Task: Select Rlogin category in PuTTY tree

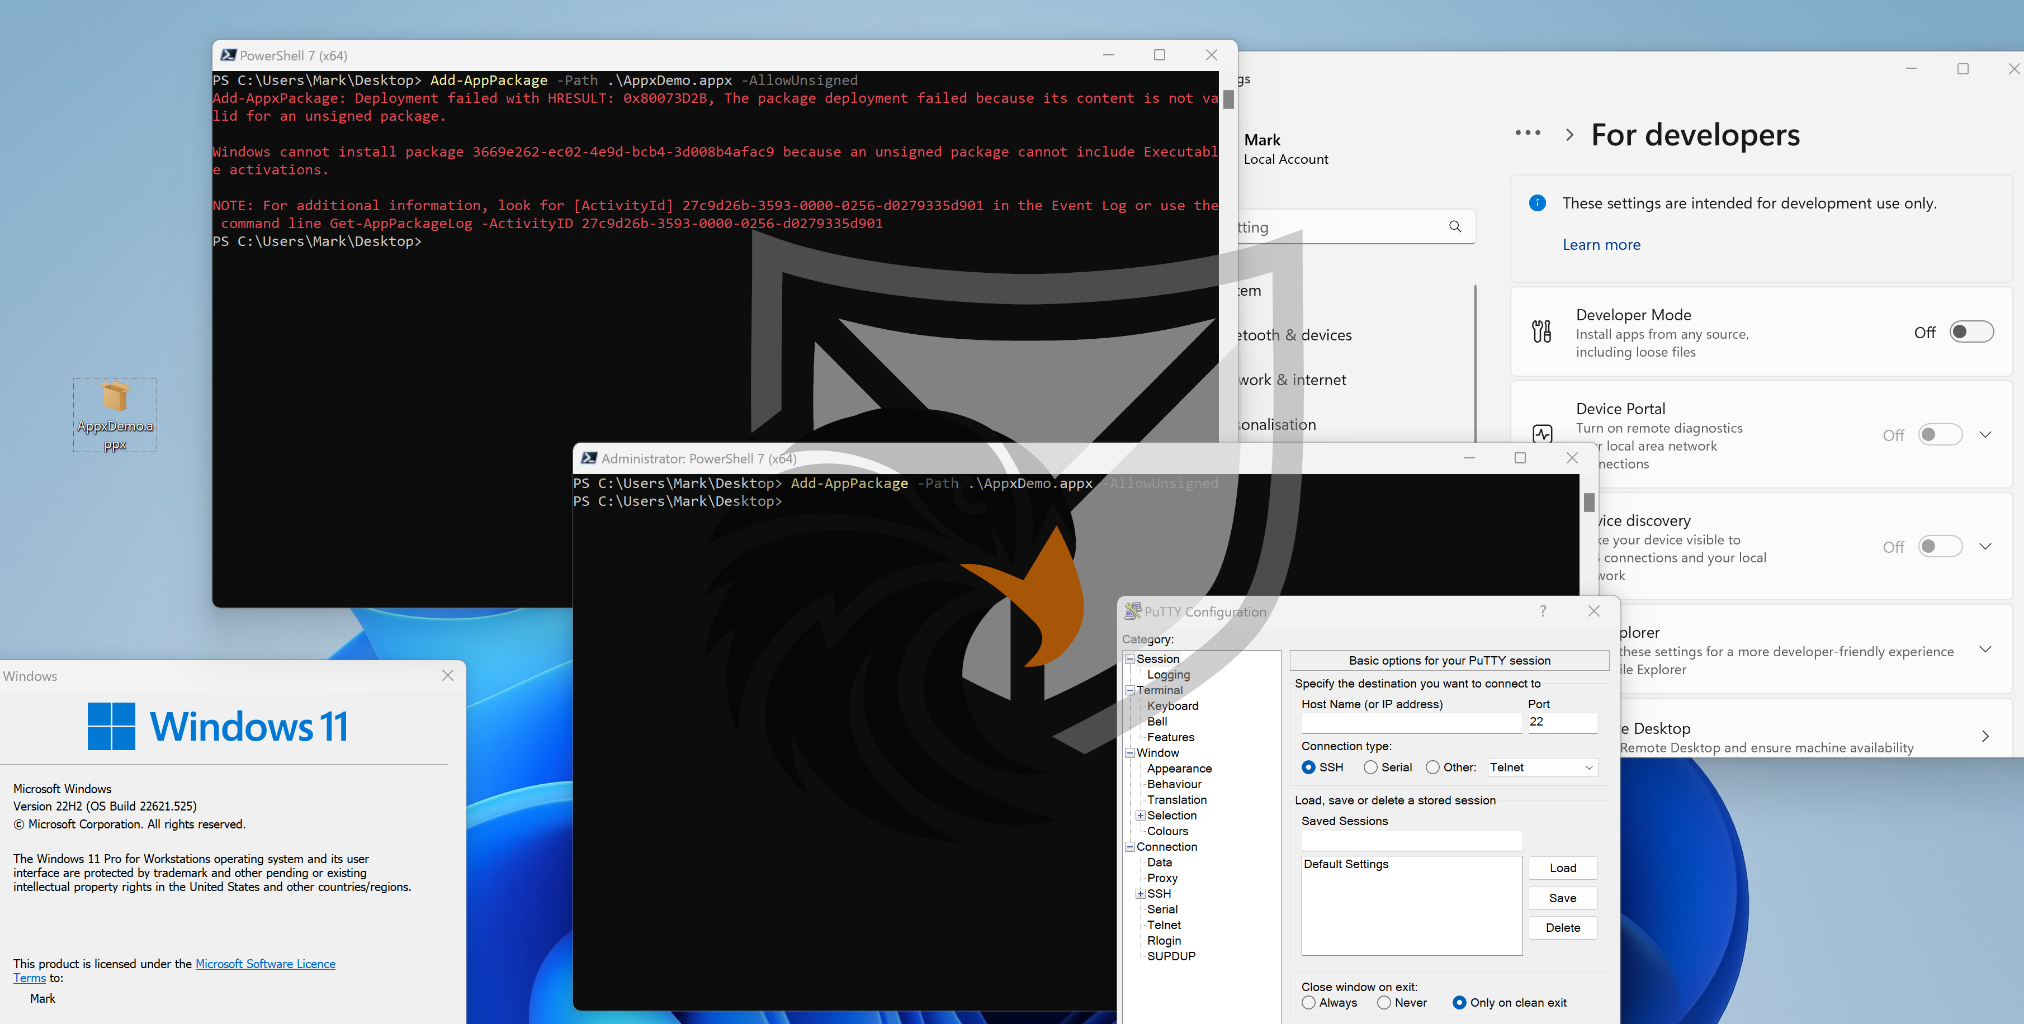Action: (1164, 941)
